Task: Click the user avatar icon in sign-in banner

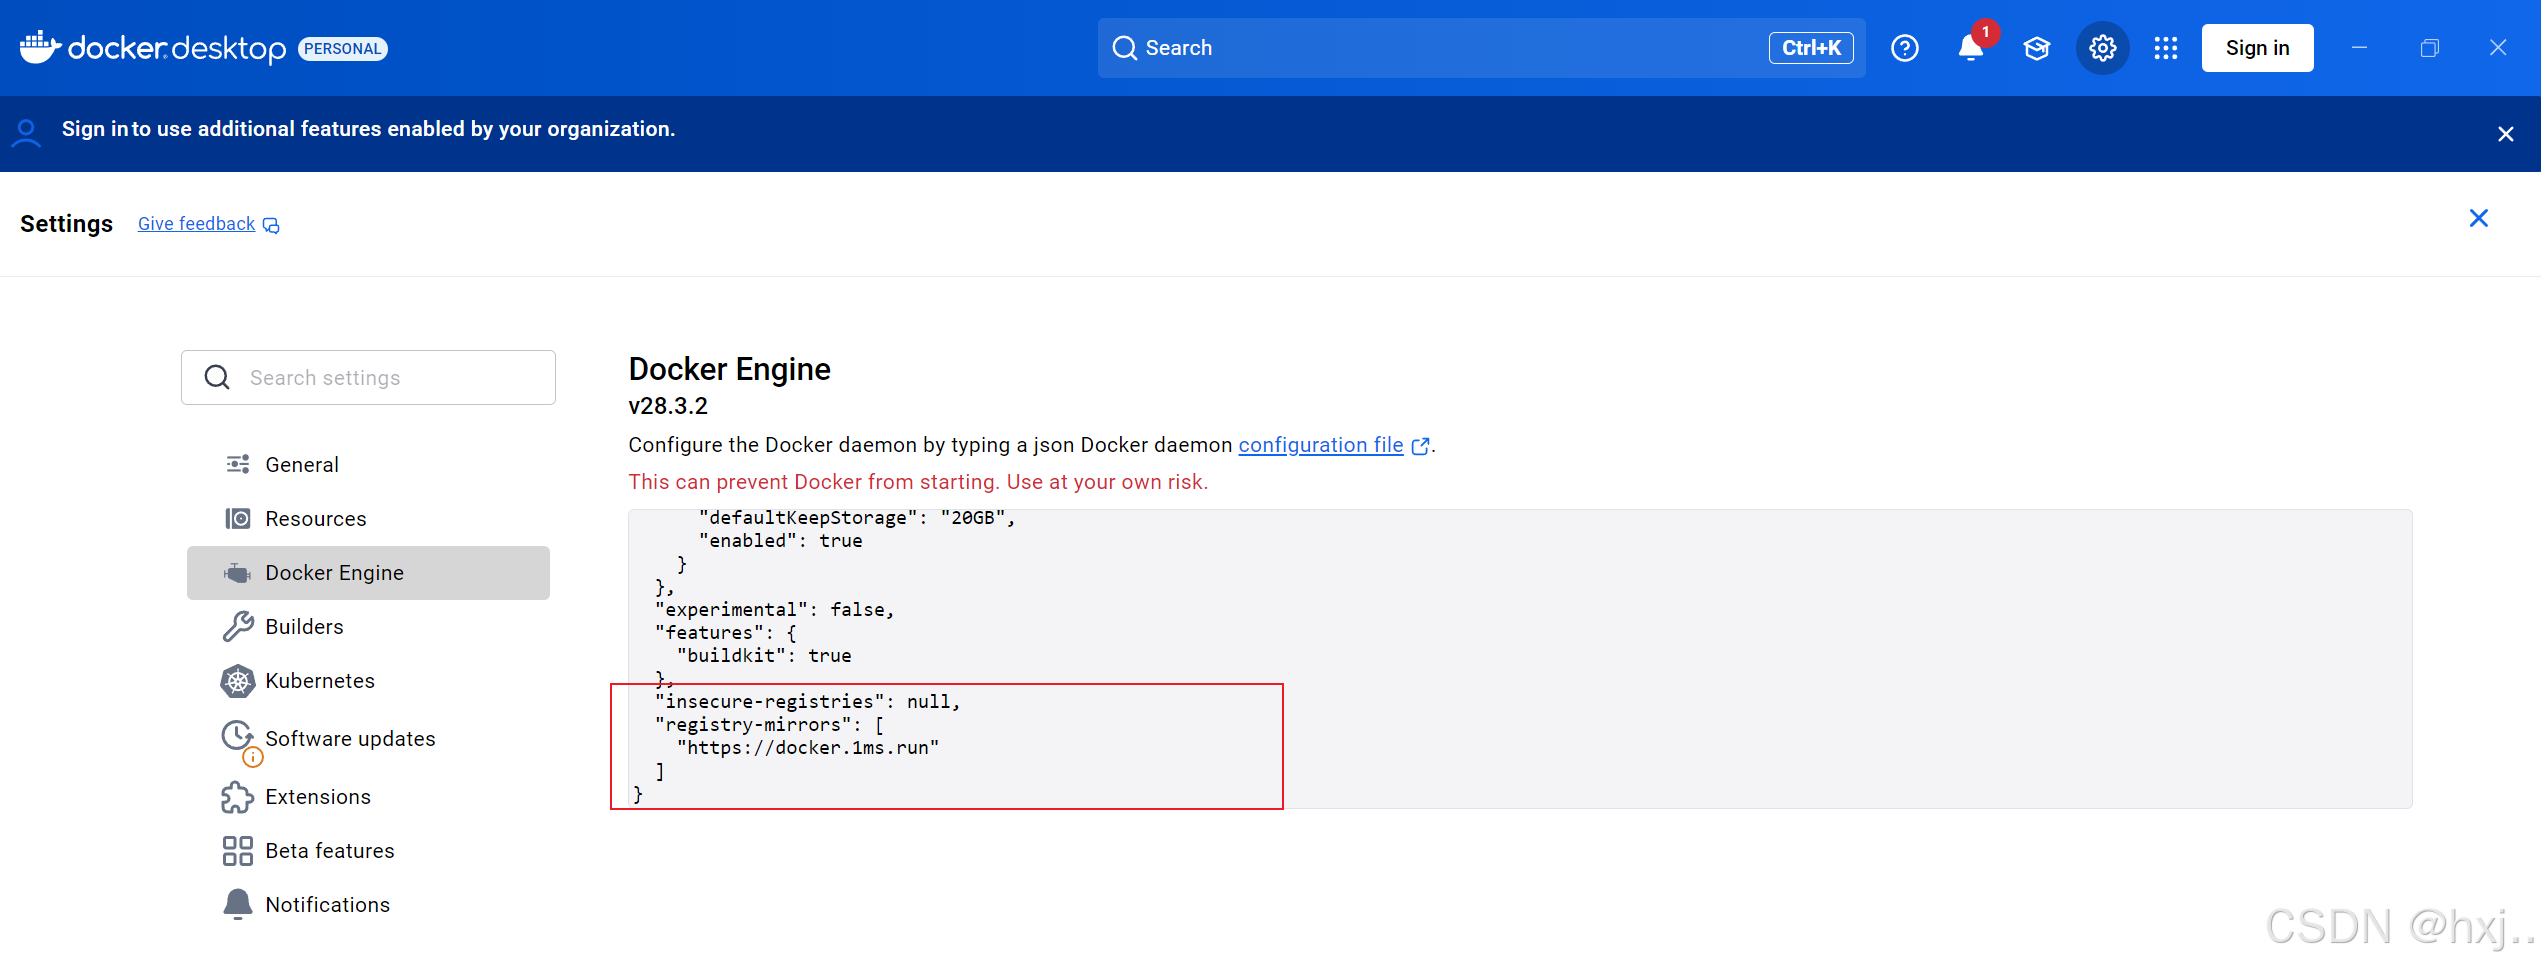Action: tap(27, 133)
